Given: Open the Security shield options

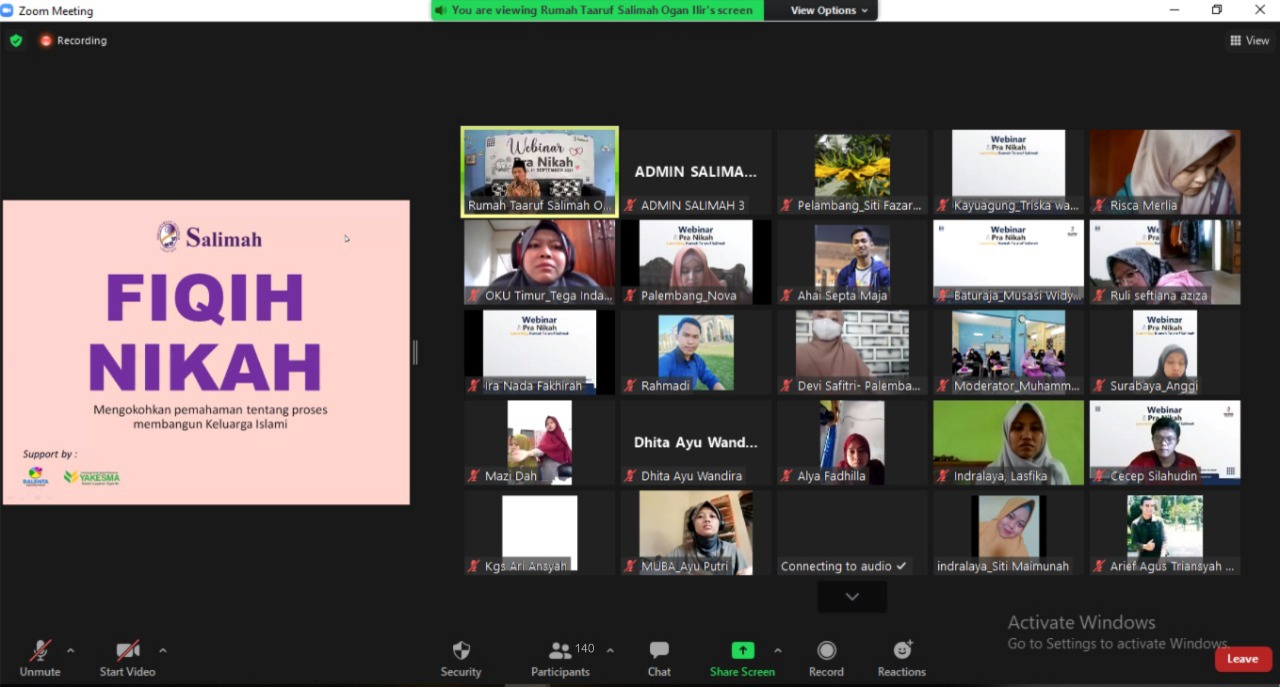Looking at the screenshot, I should (x=461, y=659).
